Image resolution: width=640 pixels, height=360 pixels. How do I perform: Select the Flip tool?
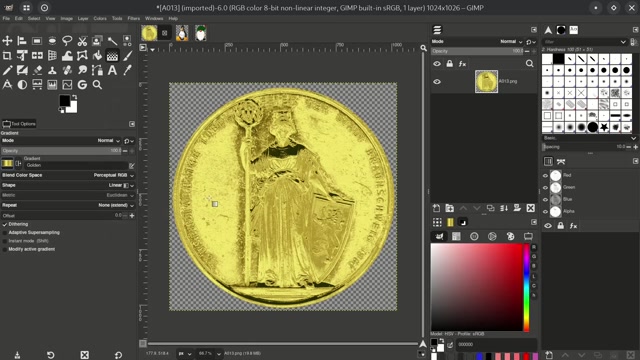[37, 56]
